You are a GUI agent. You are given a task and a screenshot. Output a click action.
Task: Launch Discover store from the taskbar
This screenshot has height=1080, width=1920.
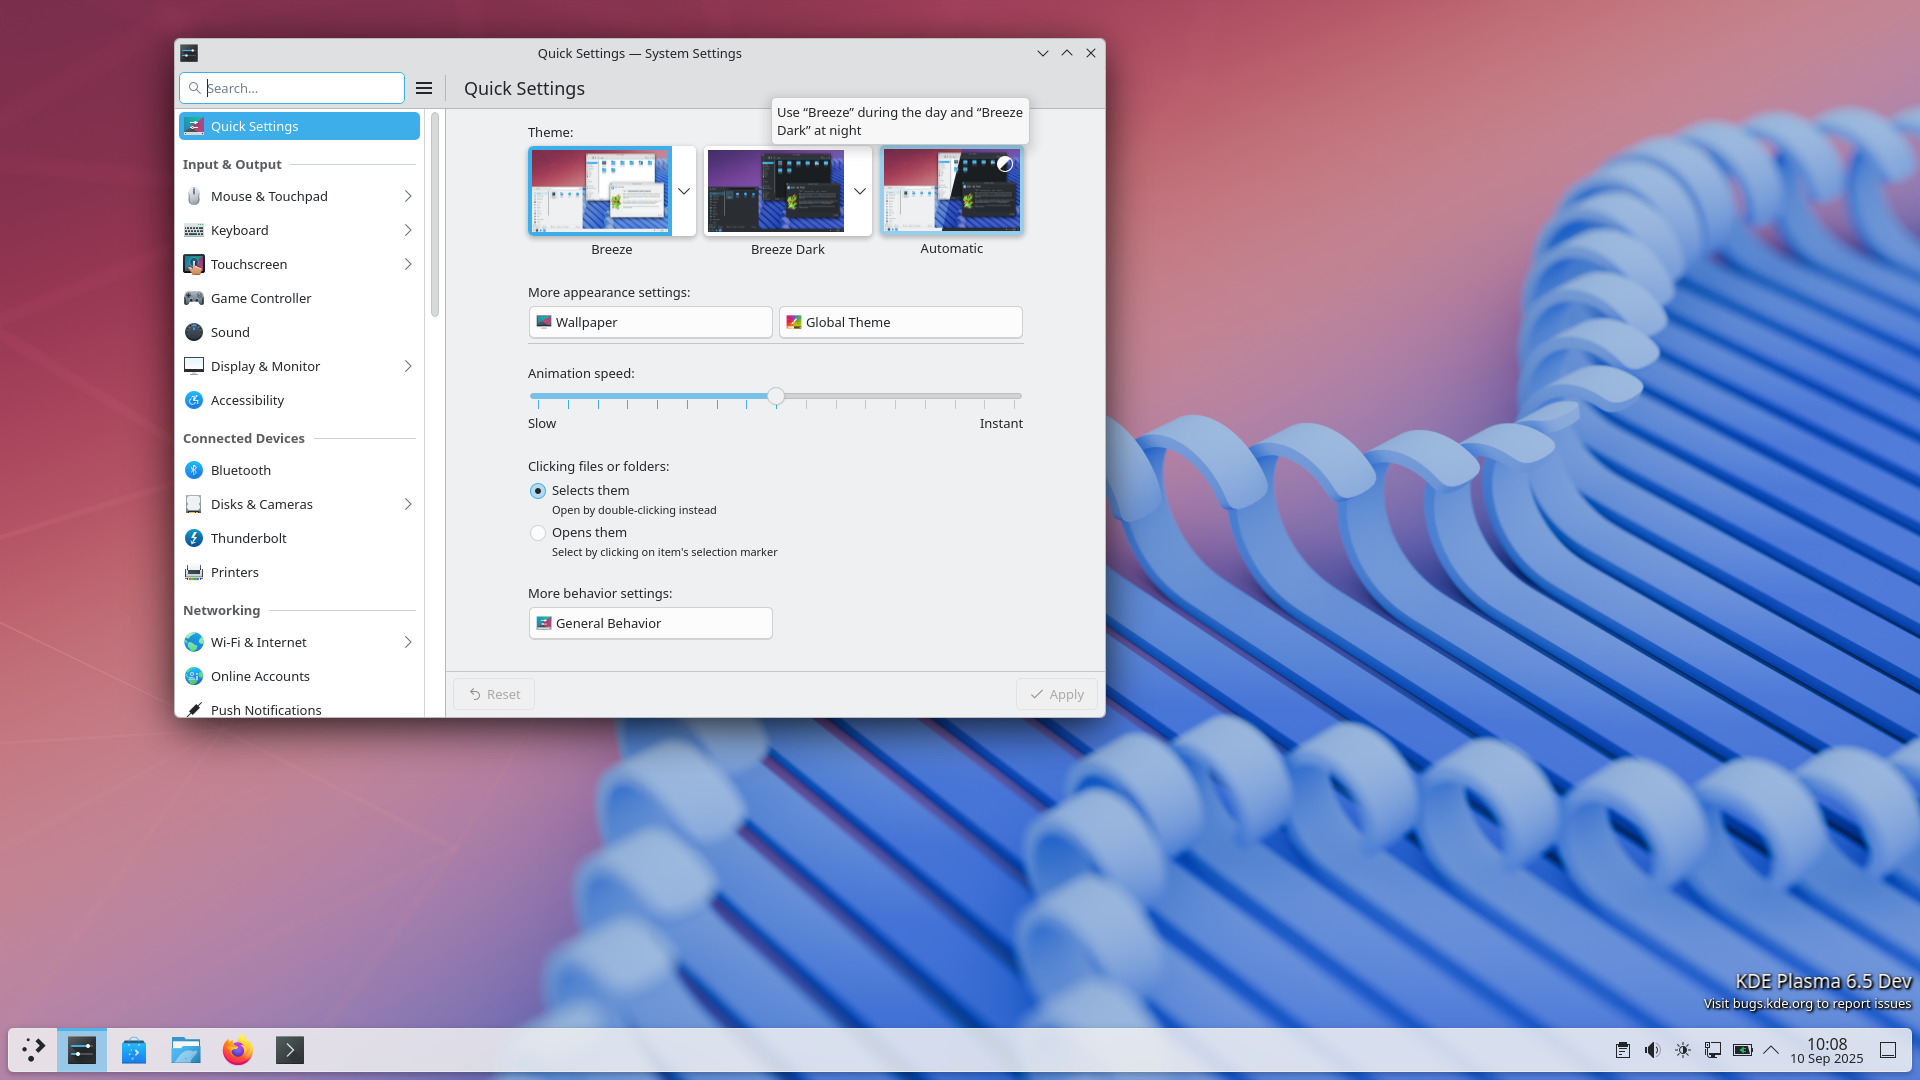[x=134, y=1050]
